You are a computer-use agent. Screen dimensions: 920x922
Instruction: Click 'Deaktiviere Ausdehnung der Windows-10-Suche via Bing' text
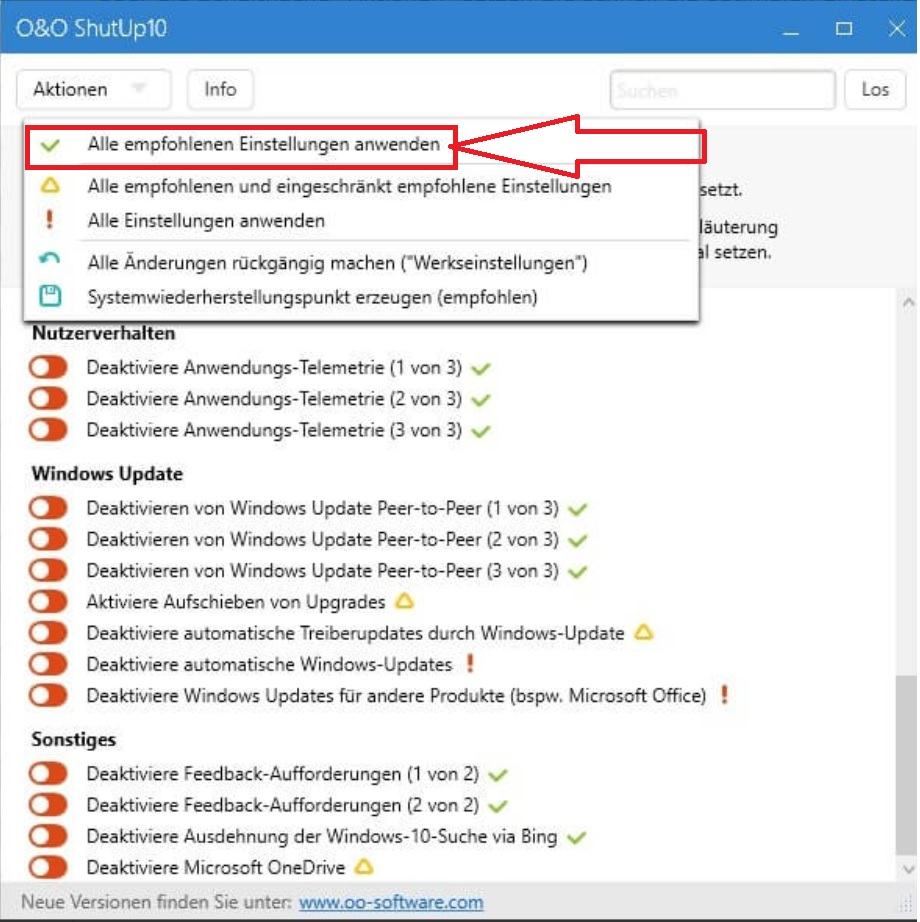coord(322,836)
